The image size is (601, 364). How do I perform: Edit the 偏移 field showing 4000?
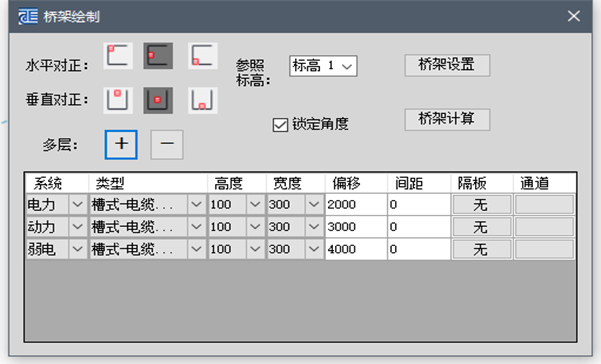(x=356, y=249)
